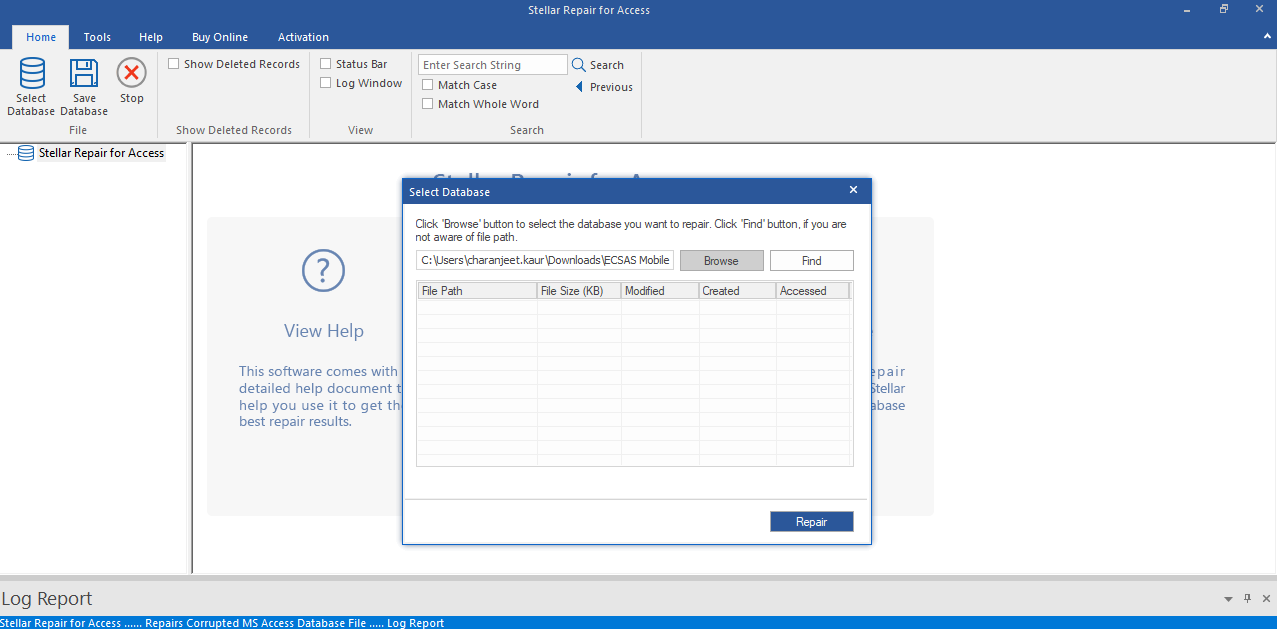Close the Select Database dialog
Viewport: 1277px width, 631px height.
coord(853,190)
